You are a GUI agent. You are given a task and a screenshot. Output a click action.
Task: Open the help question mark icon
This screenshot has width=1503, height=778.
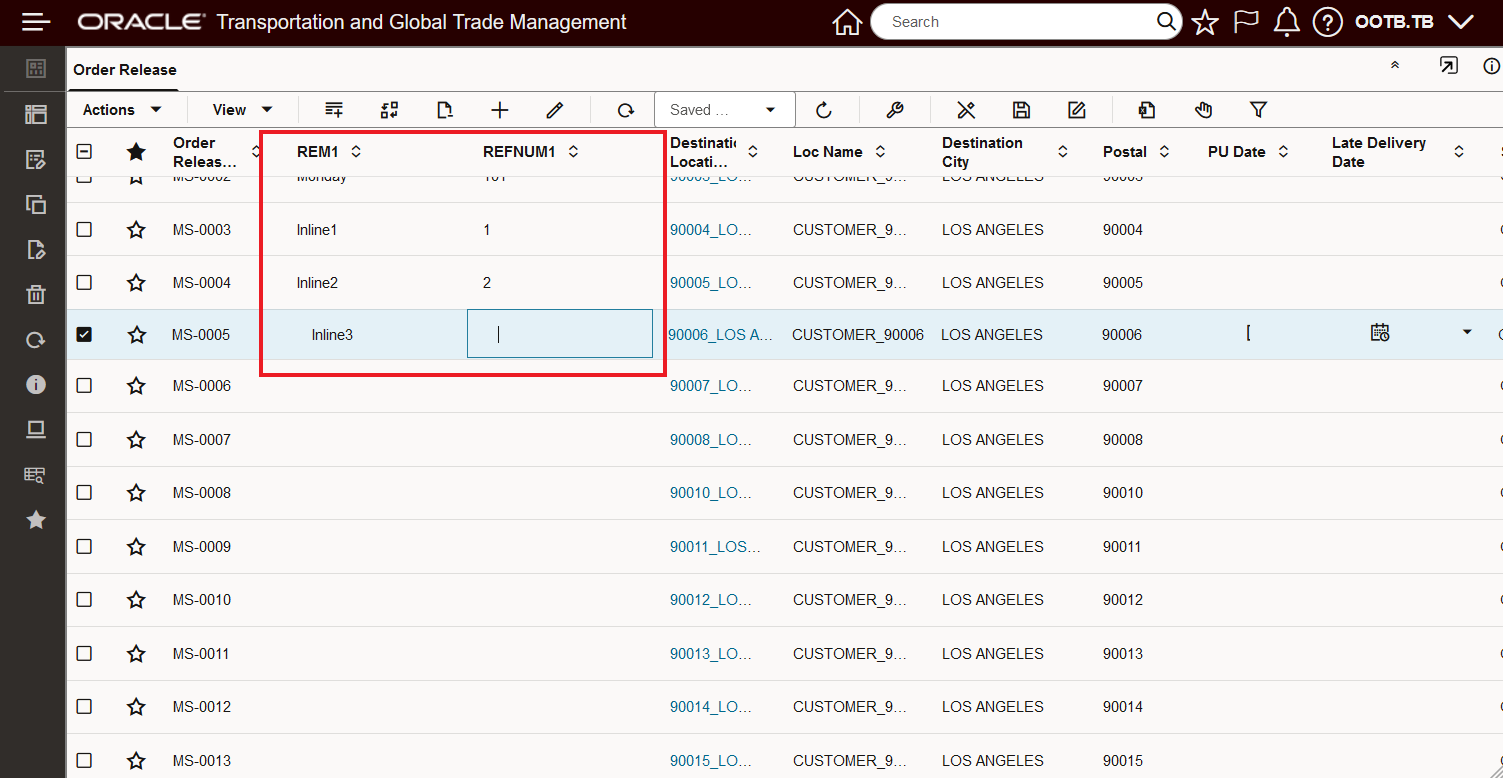pos(1327,22)
